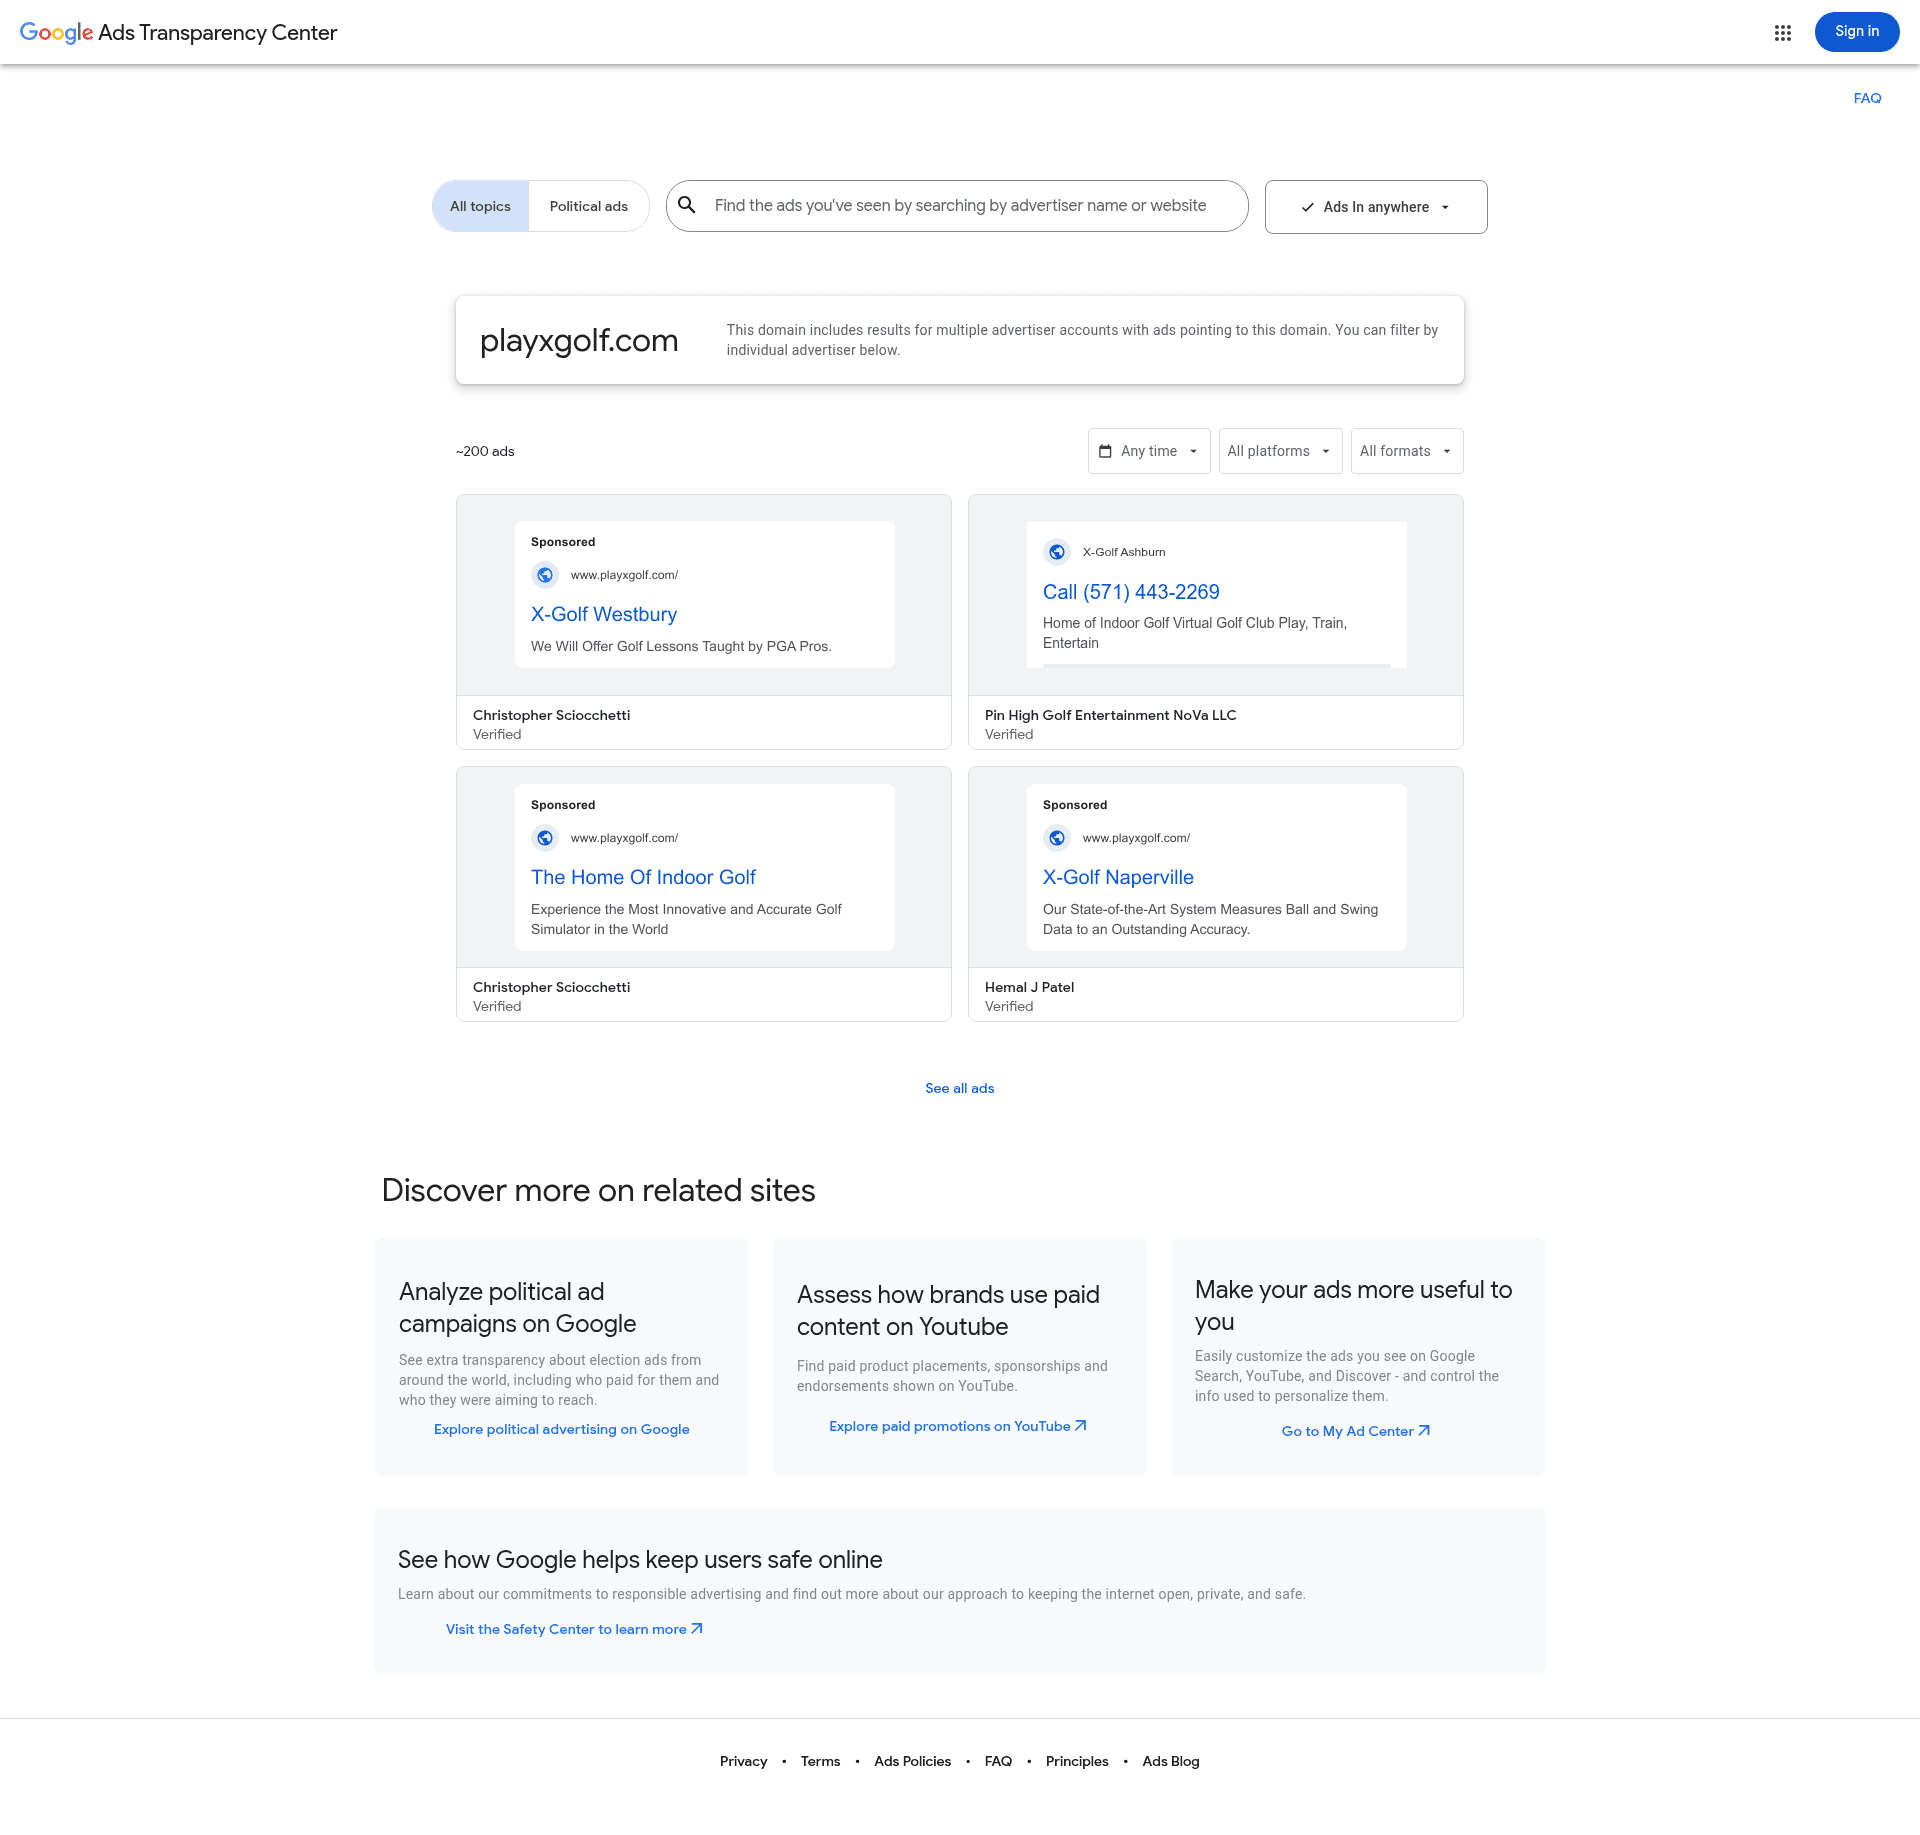This screenshot has width=1920, height=1835.
Task: Click the See all ads link
Action: click(959, 1088)
